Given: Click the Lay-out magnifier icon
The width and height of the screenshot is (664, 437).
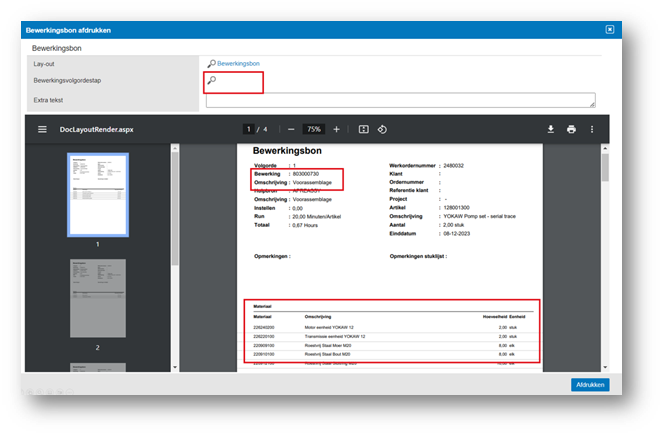Looking at the screenshot, I should (x=210, y=63).
